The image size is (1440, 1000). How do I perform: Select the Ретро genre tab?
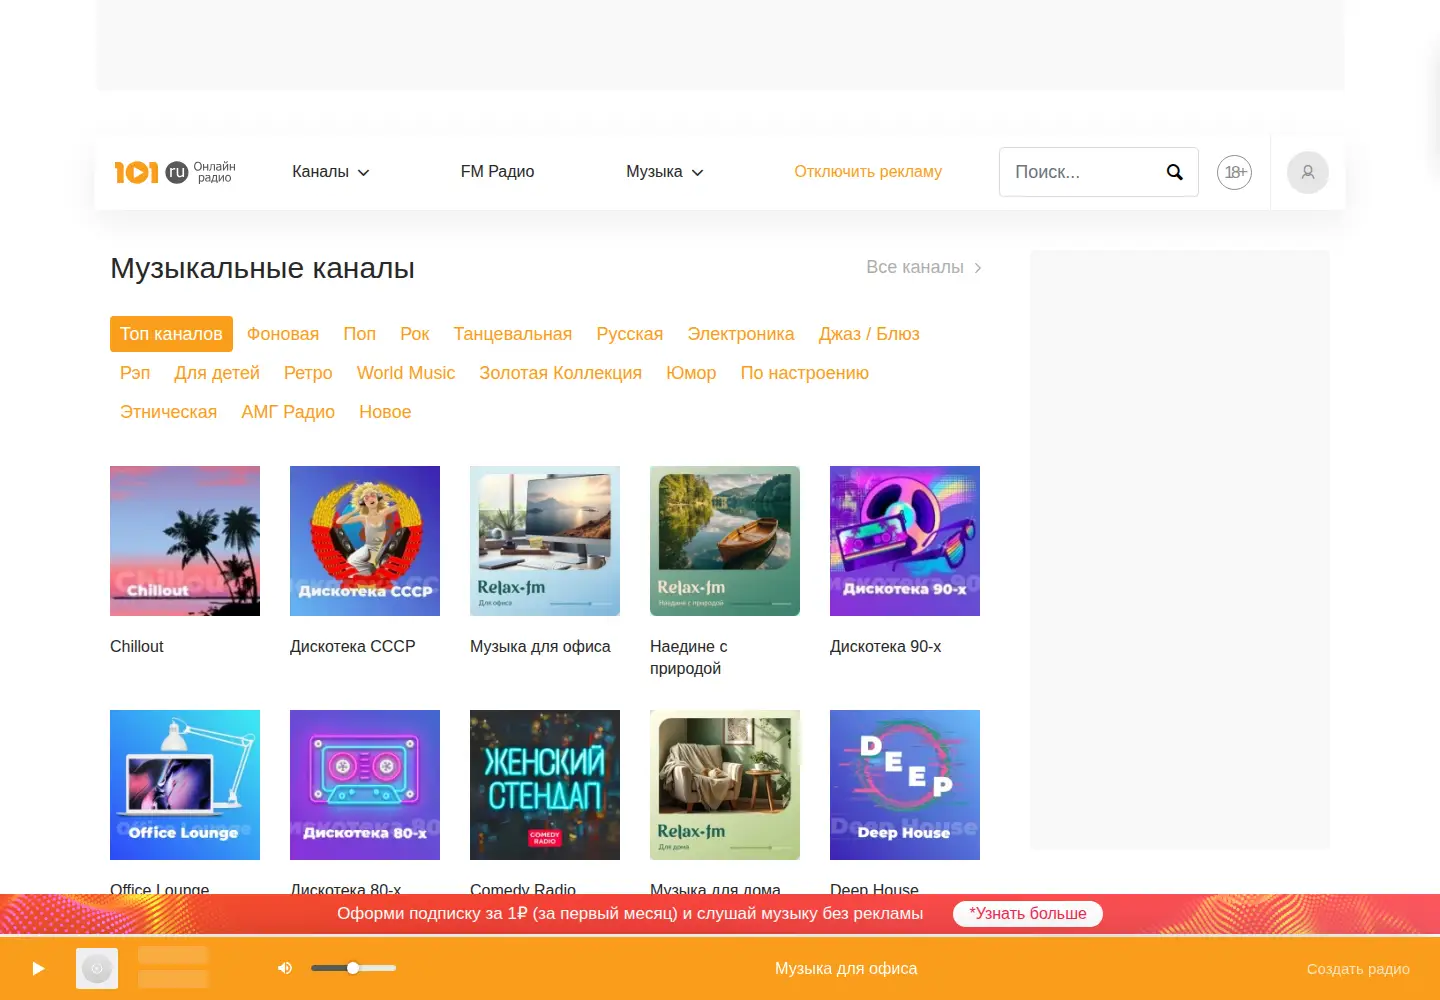point(308,373)
